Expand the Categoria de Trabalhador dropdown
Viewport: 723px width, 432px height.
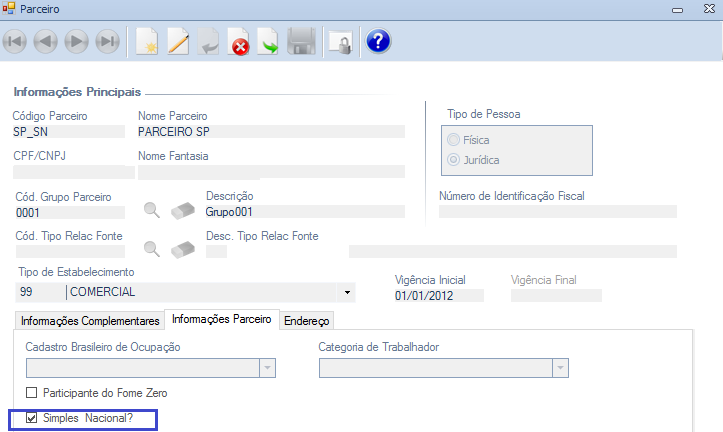click(x=560, y=368)
